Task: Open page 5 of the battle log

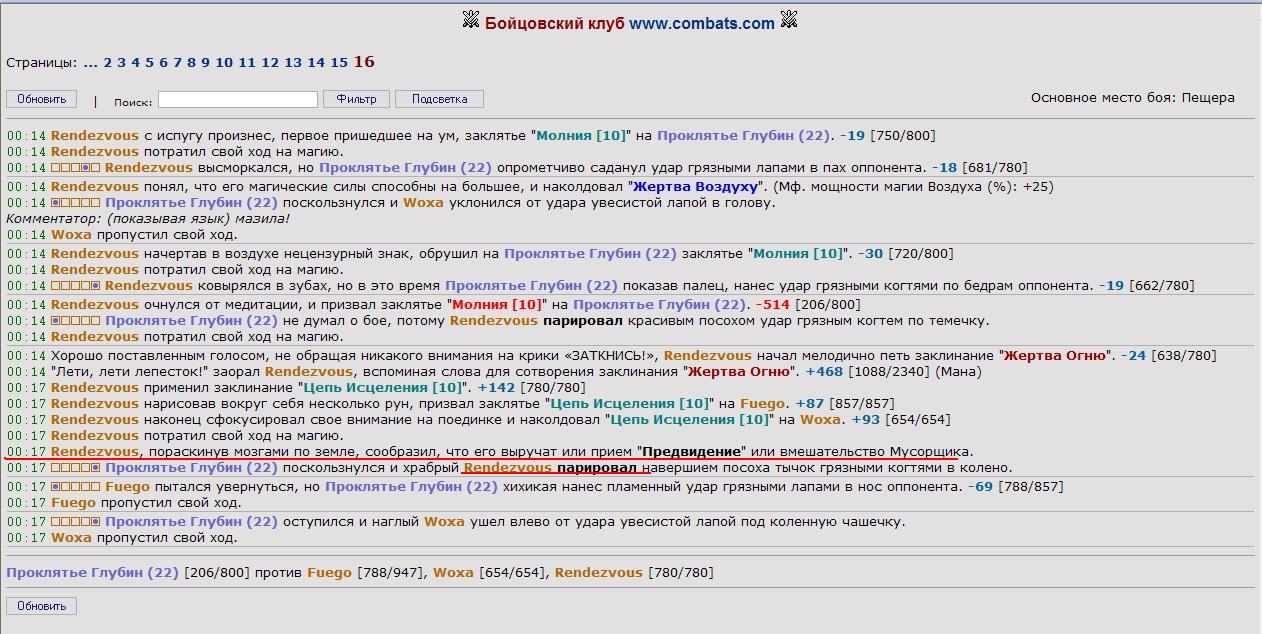Action: (x=149, y=62)
